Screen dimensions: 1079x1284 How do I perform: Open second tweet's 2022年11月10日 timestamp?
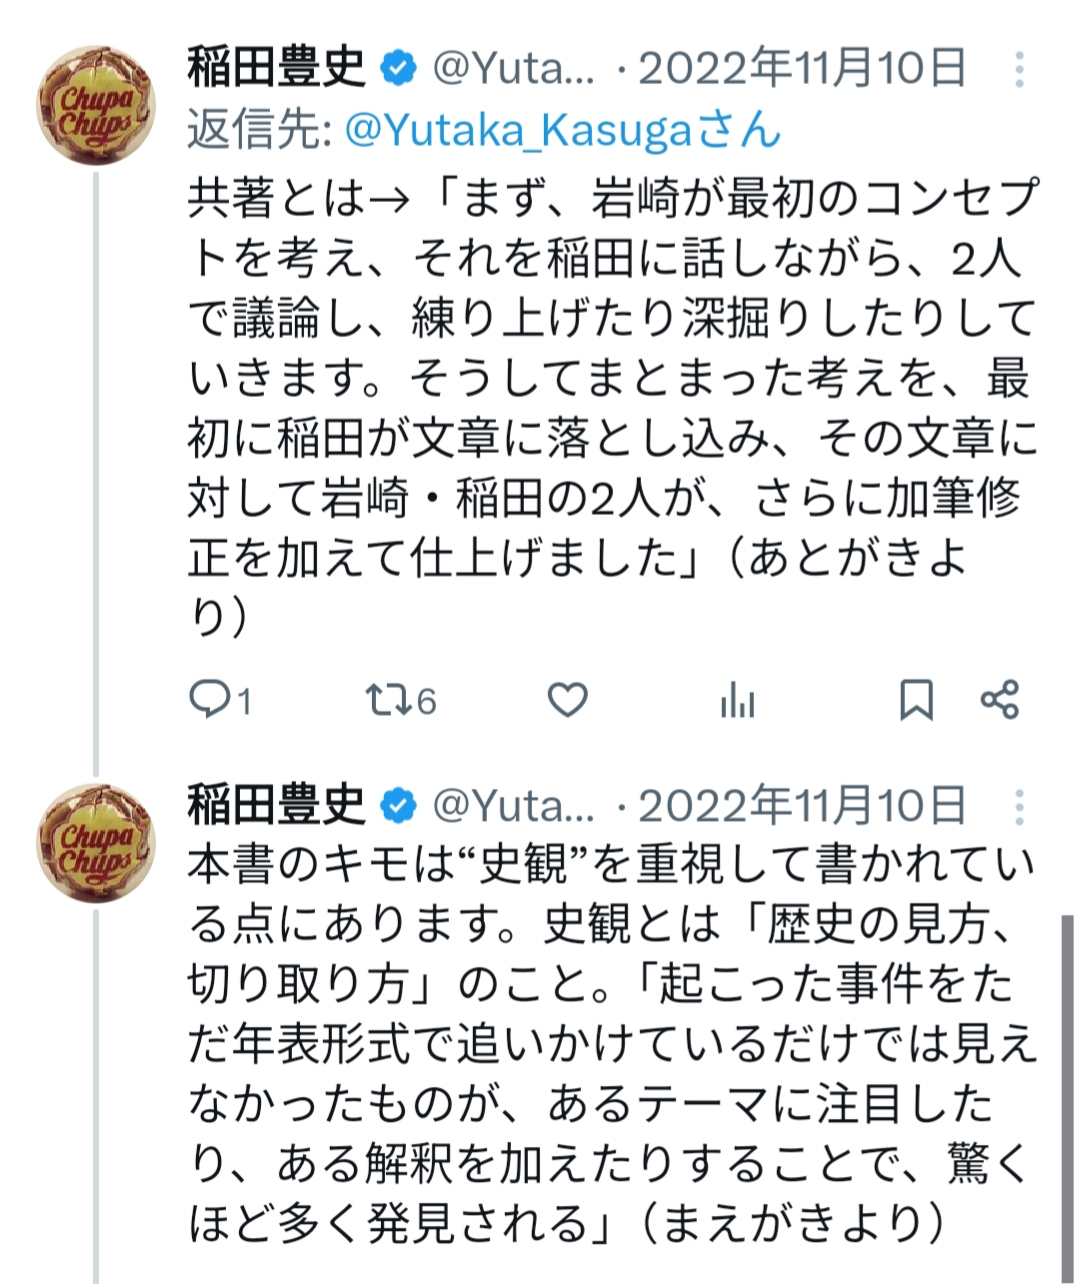802,806
